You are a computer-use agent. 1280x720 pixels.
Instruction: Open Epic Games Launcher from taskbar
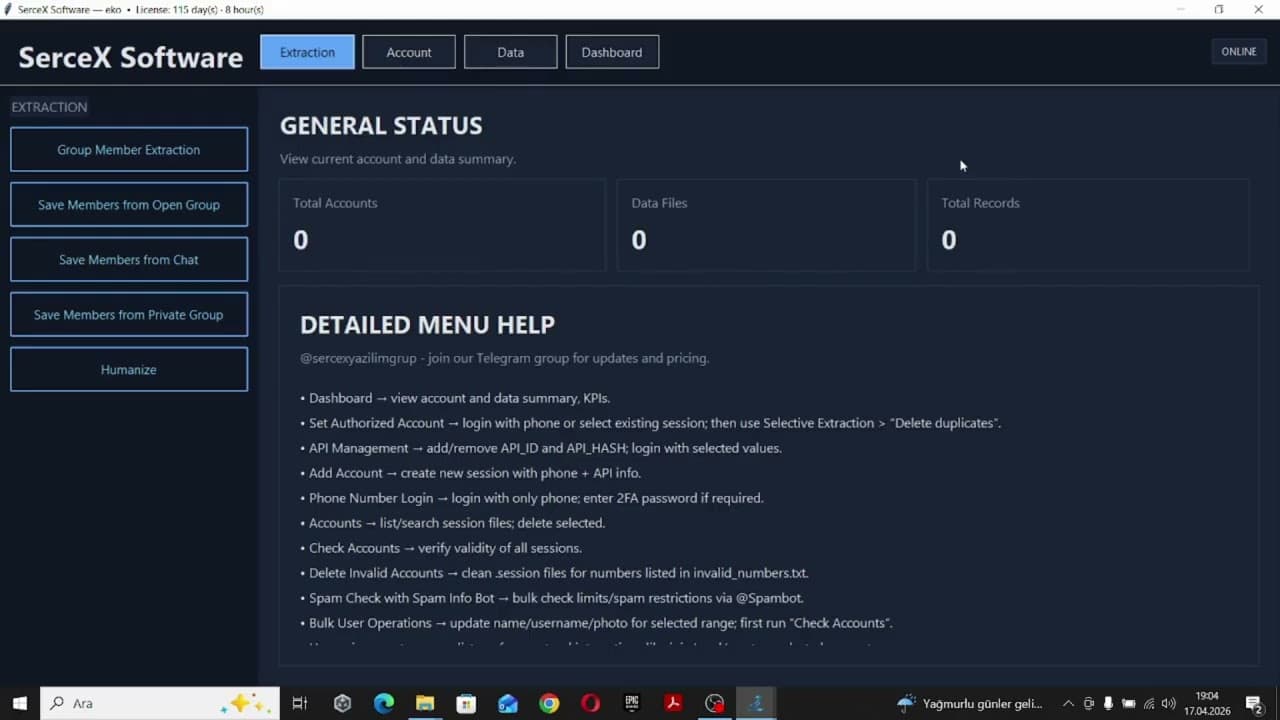(632, 703)
